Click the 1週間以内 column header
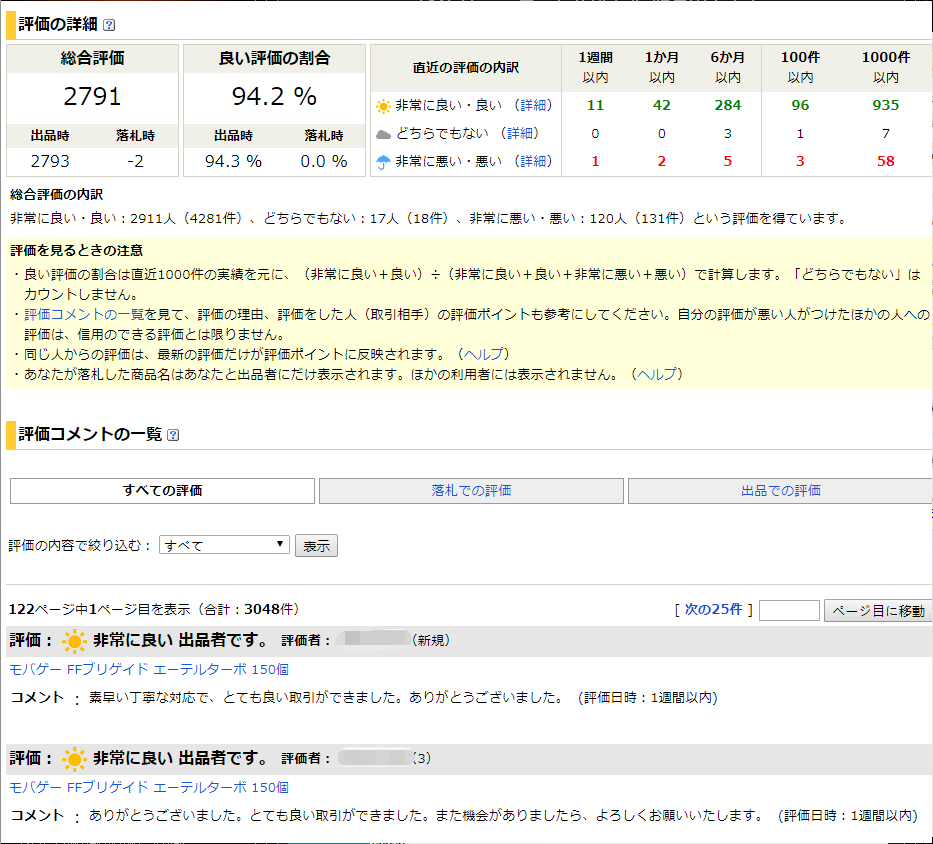This screenshot has width=933, height=844. (x=596, y=67)
